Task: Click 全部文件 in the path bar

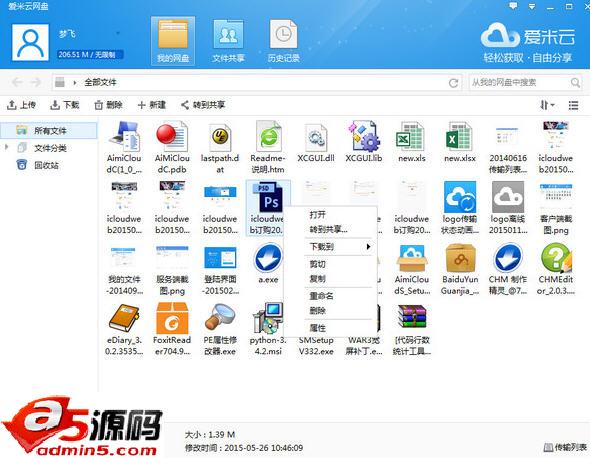Action: click(100, 82)
